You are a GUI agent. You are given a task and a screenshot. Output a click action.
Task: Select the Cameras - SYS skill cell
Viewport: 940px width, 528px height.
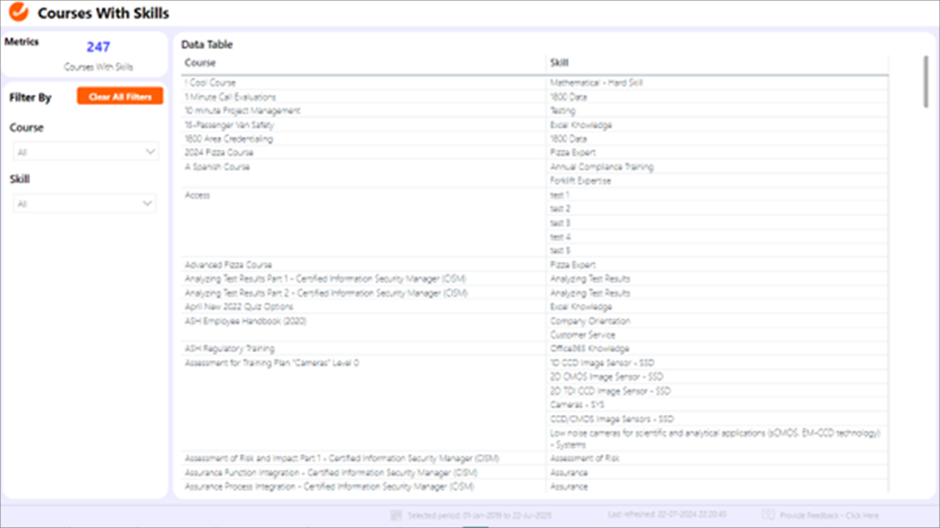pyautogui.click(x=578, y=405)
